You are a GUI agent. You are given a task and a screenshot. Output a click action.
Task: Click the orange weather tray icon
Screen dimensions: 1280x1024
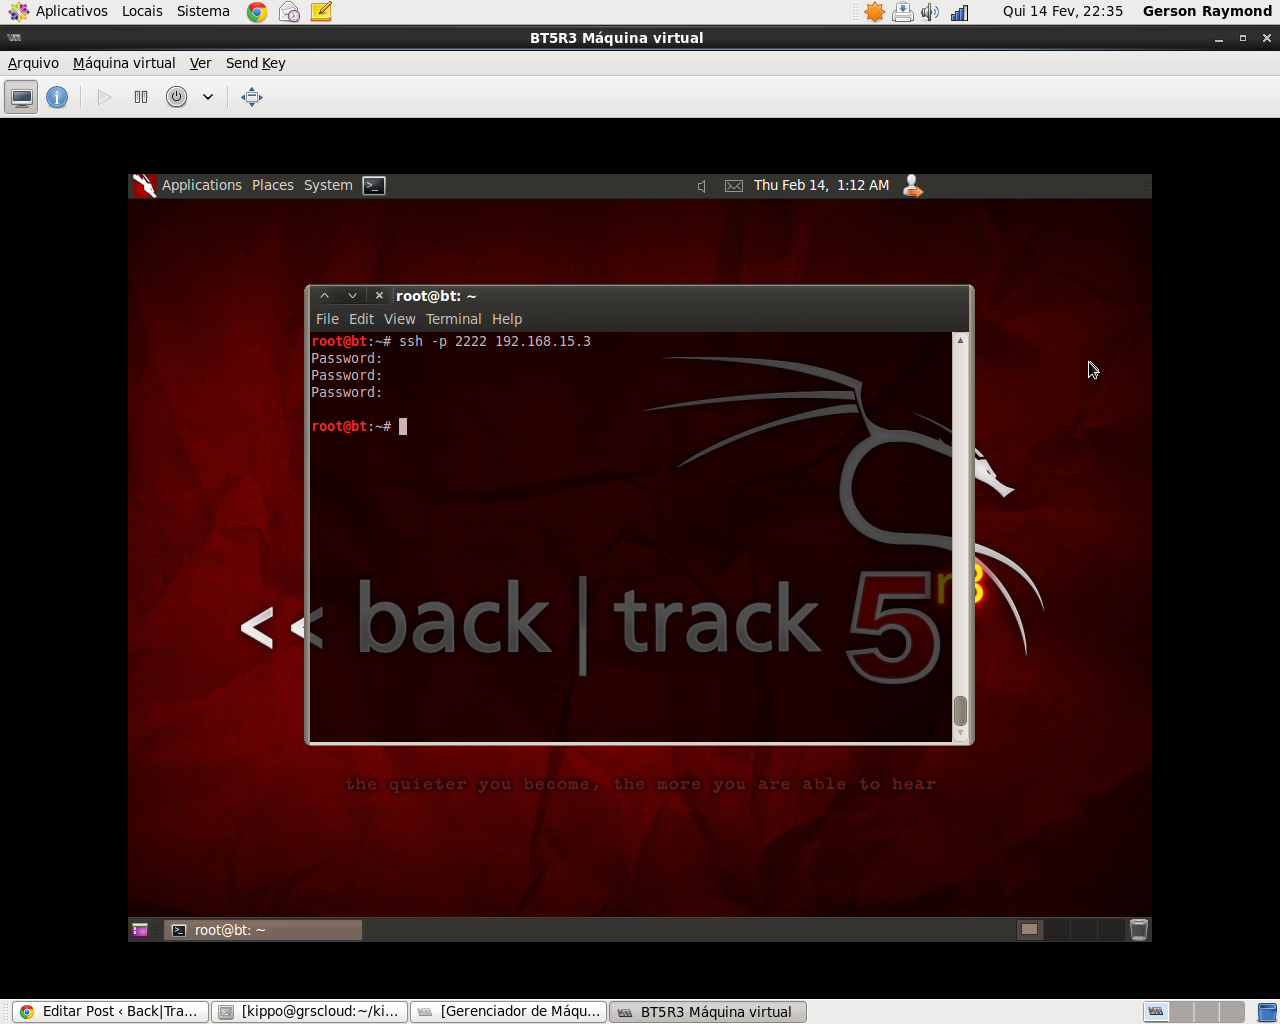click(x=875, y=12)
